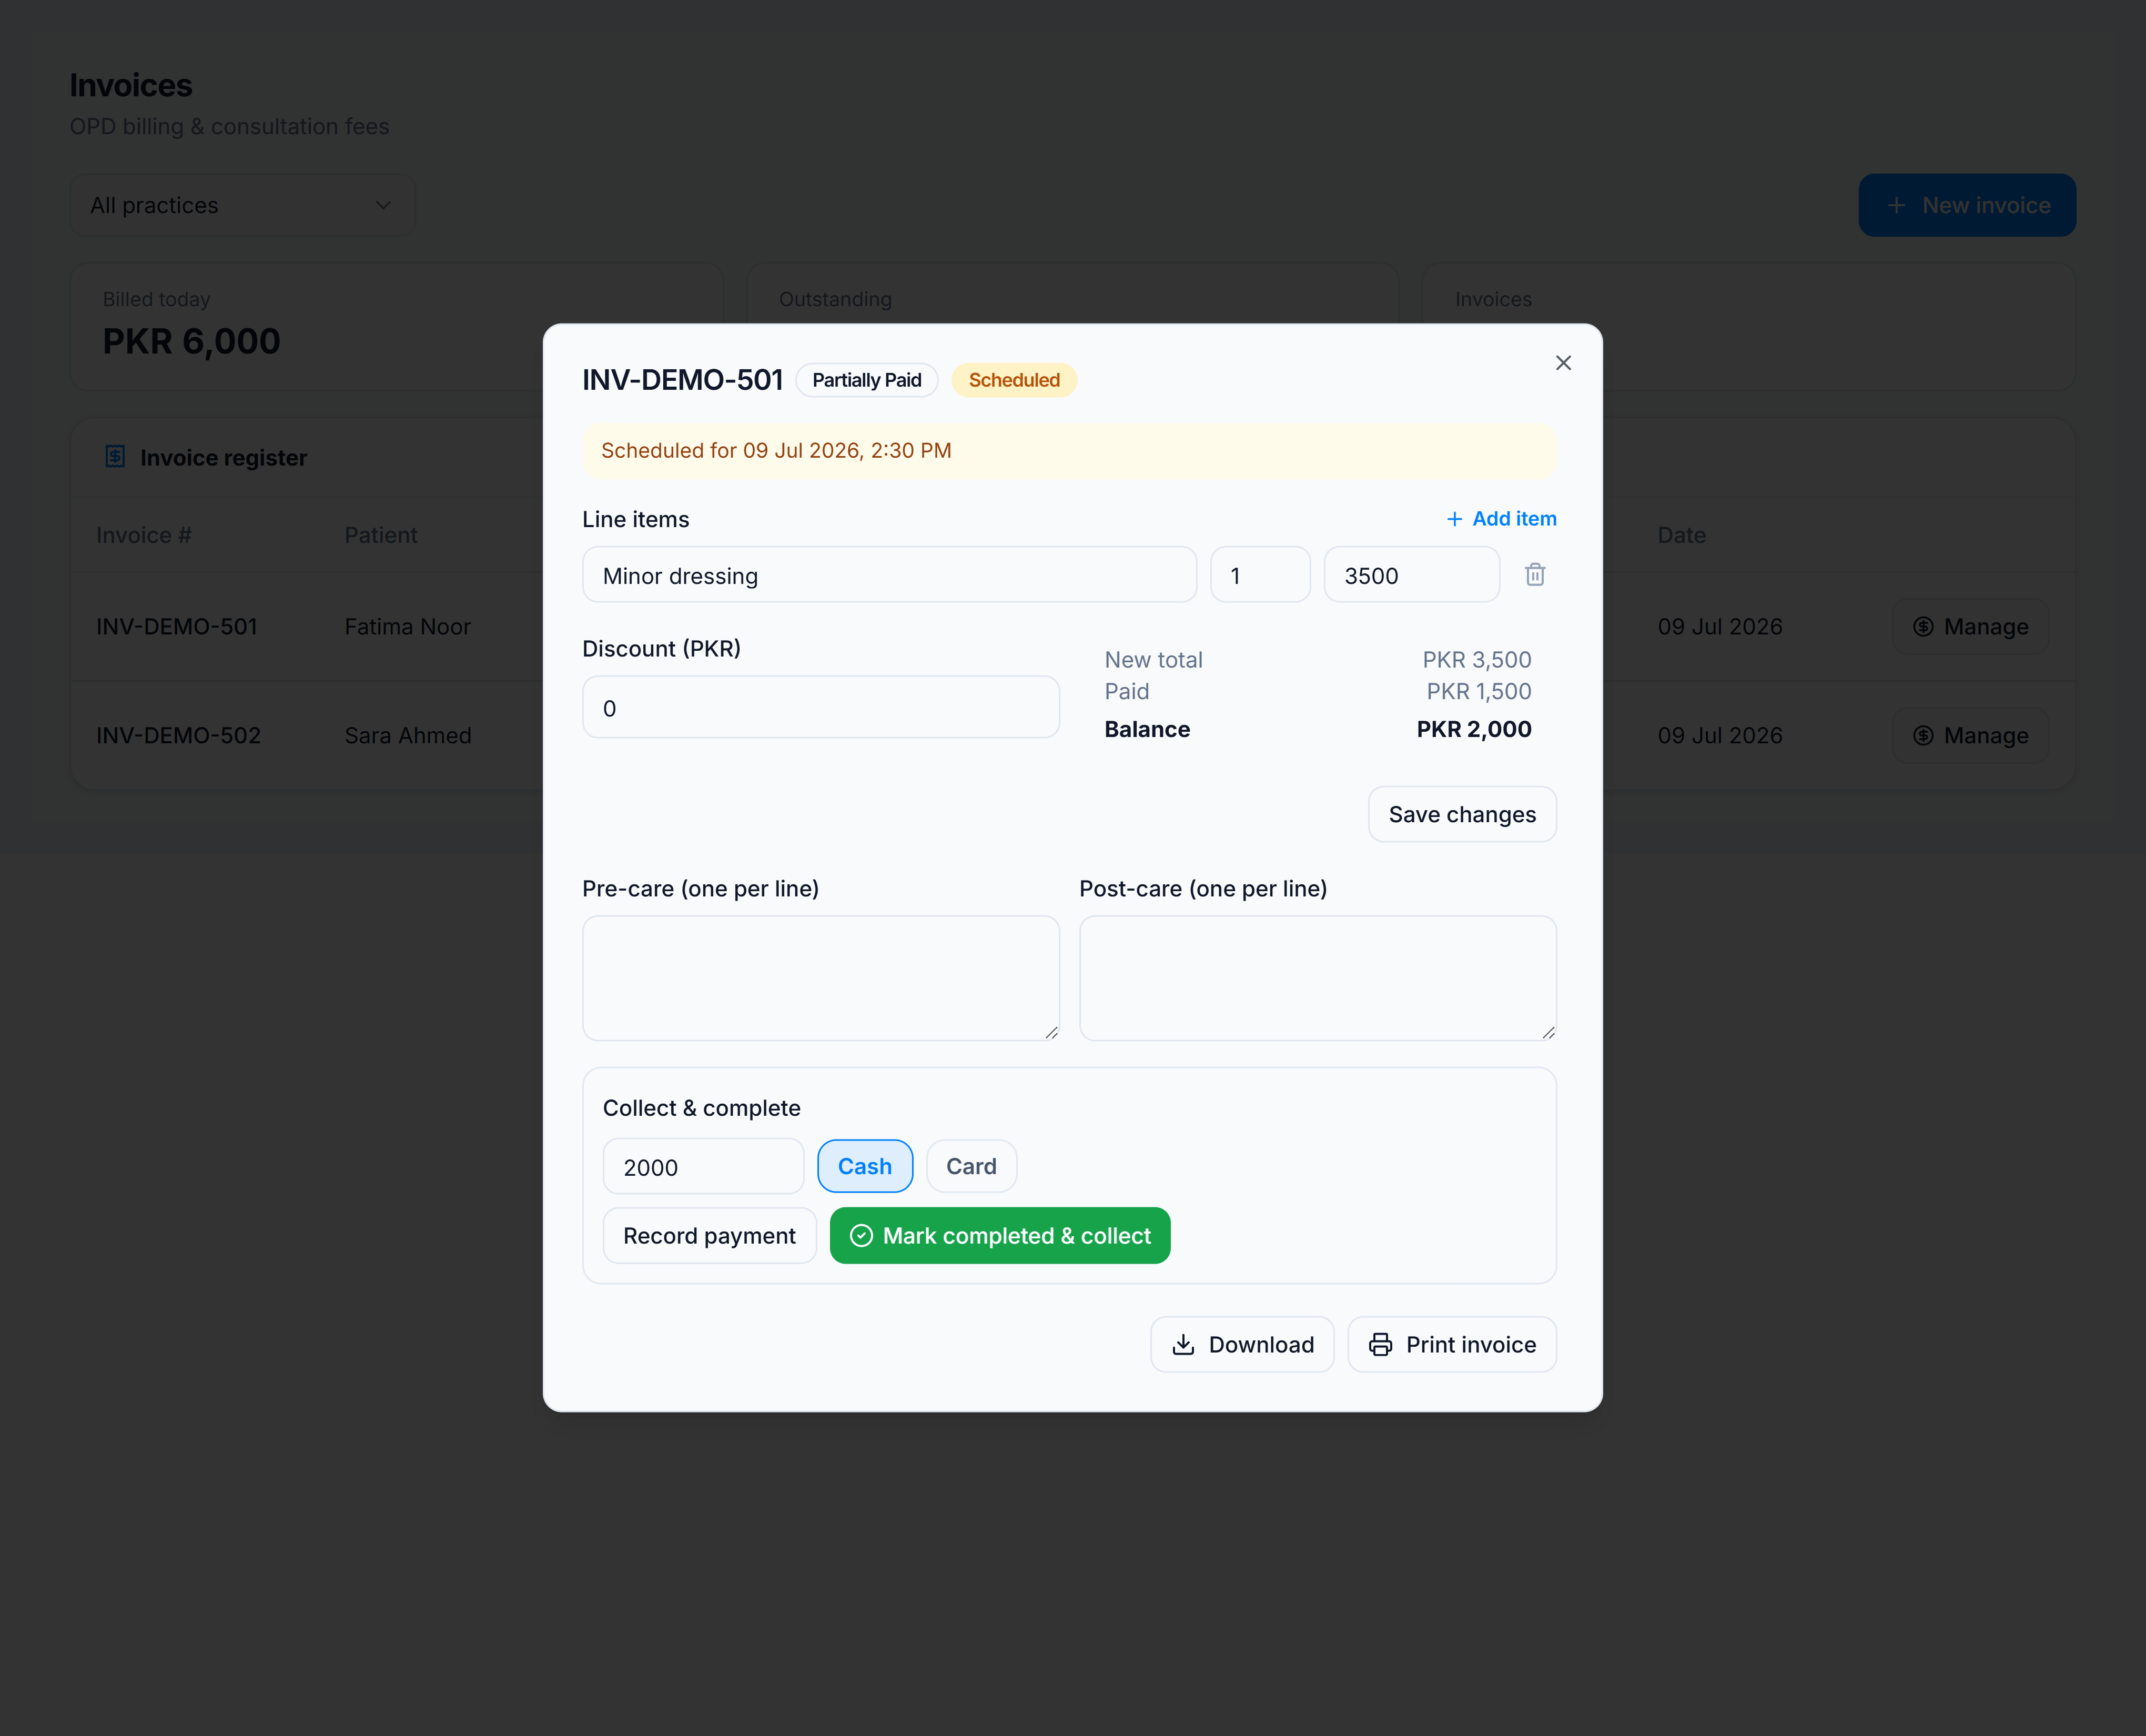Open the All practices dropdown
2146x1736 pixels.
[242, 205]
